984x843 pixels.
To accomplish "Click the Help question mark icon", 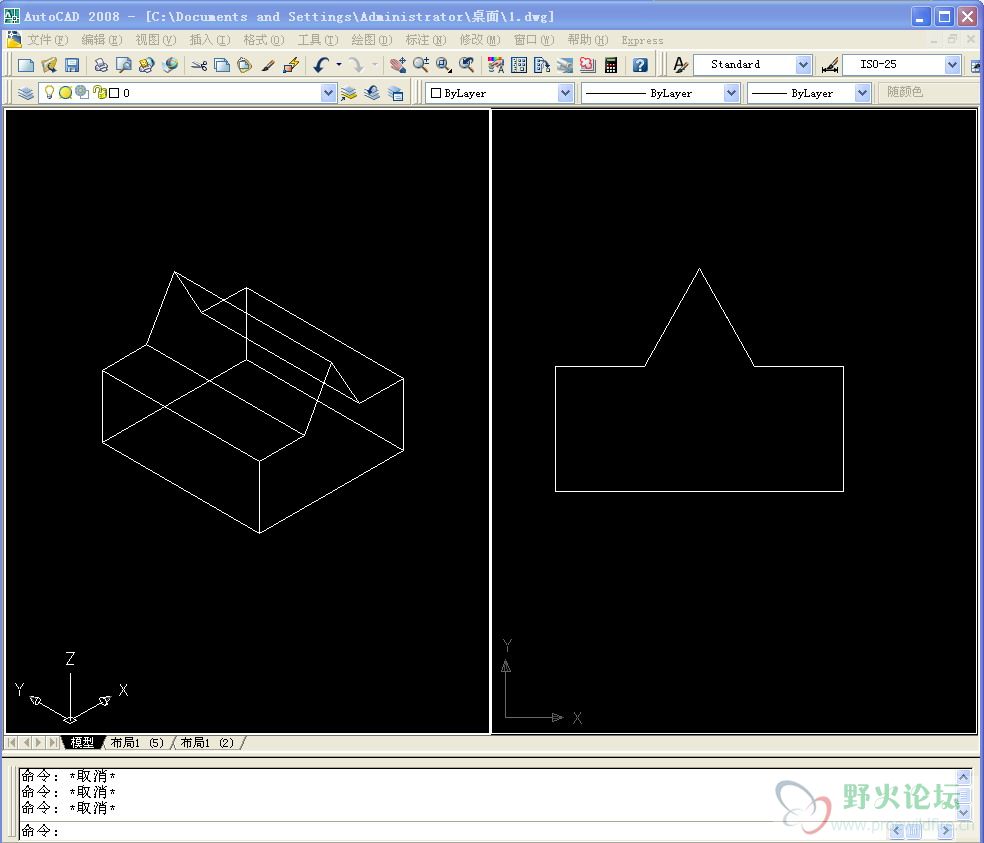I will [x=640, y=65].
